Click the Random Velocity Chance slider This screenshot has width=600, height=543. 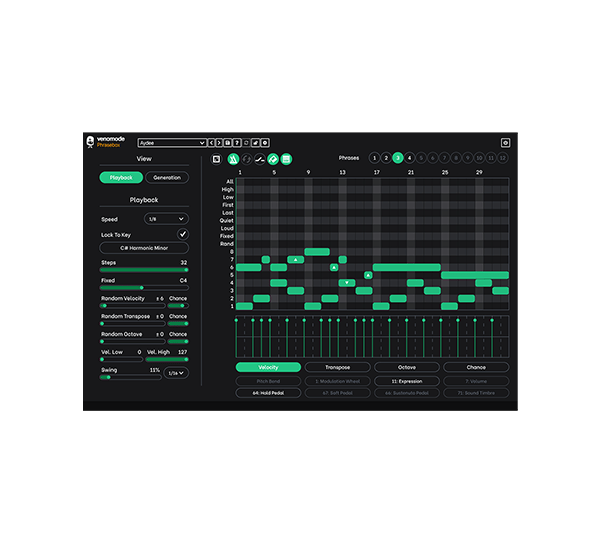[178, 306]
